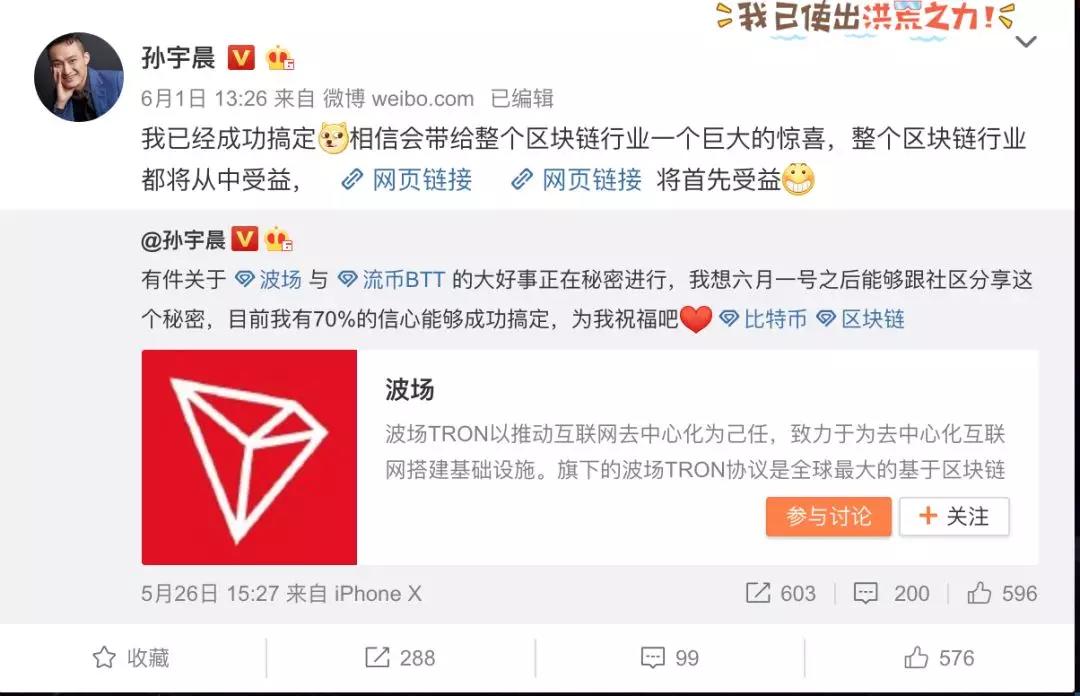
Task: Toggle 收藏 star to favorite post
Action: tap(131, 658)
